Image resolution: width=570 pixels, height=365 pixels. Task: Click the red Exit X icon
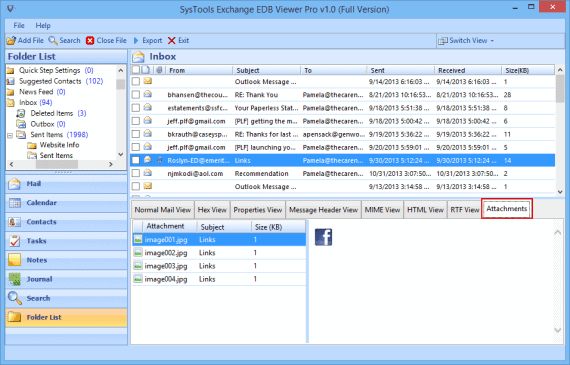[172, 40]
